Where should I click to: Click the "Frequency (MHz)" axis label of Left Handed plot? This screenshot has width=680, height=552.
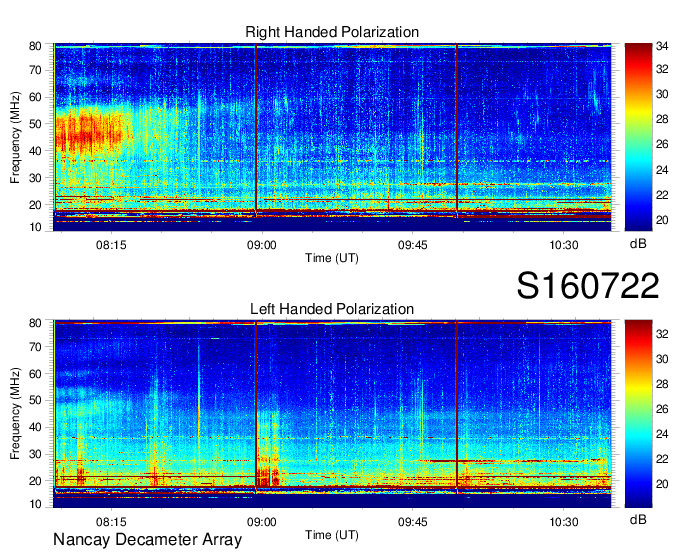click(x=15, y=414)
